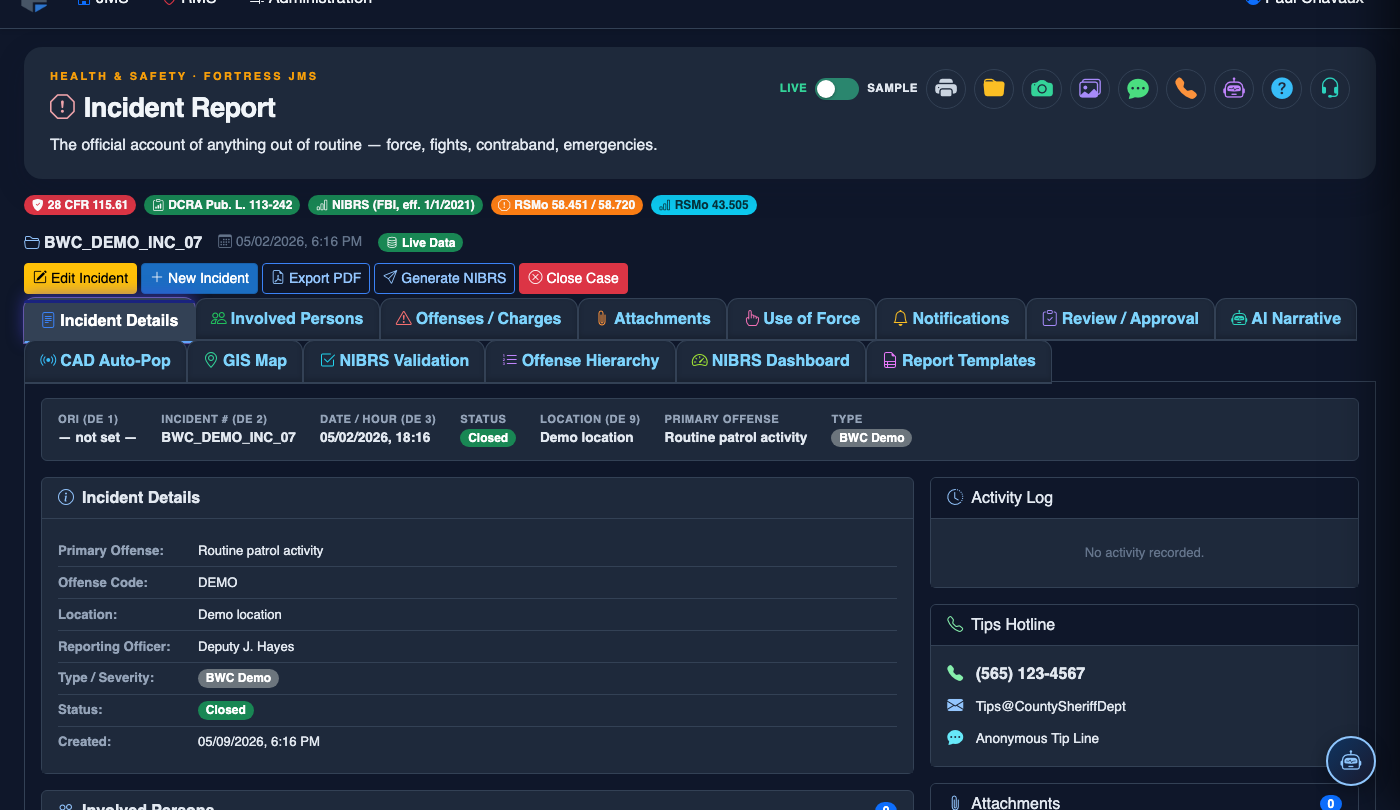Open the green chat bubble icon
The height and width of the screenshot is (810, 1400).
(x=1138, y=88)
